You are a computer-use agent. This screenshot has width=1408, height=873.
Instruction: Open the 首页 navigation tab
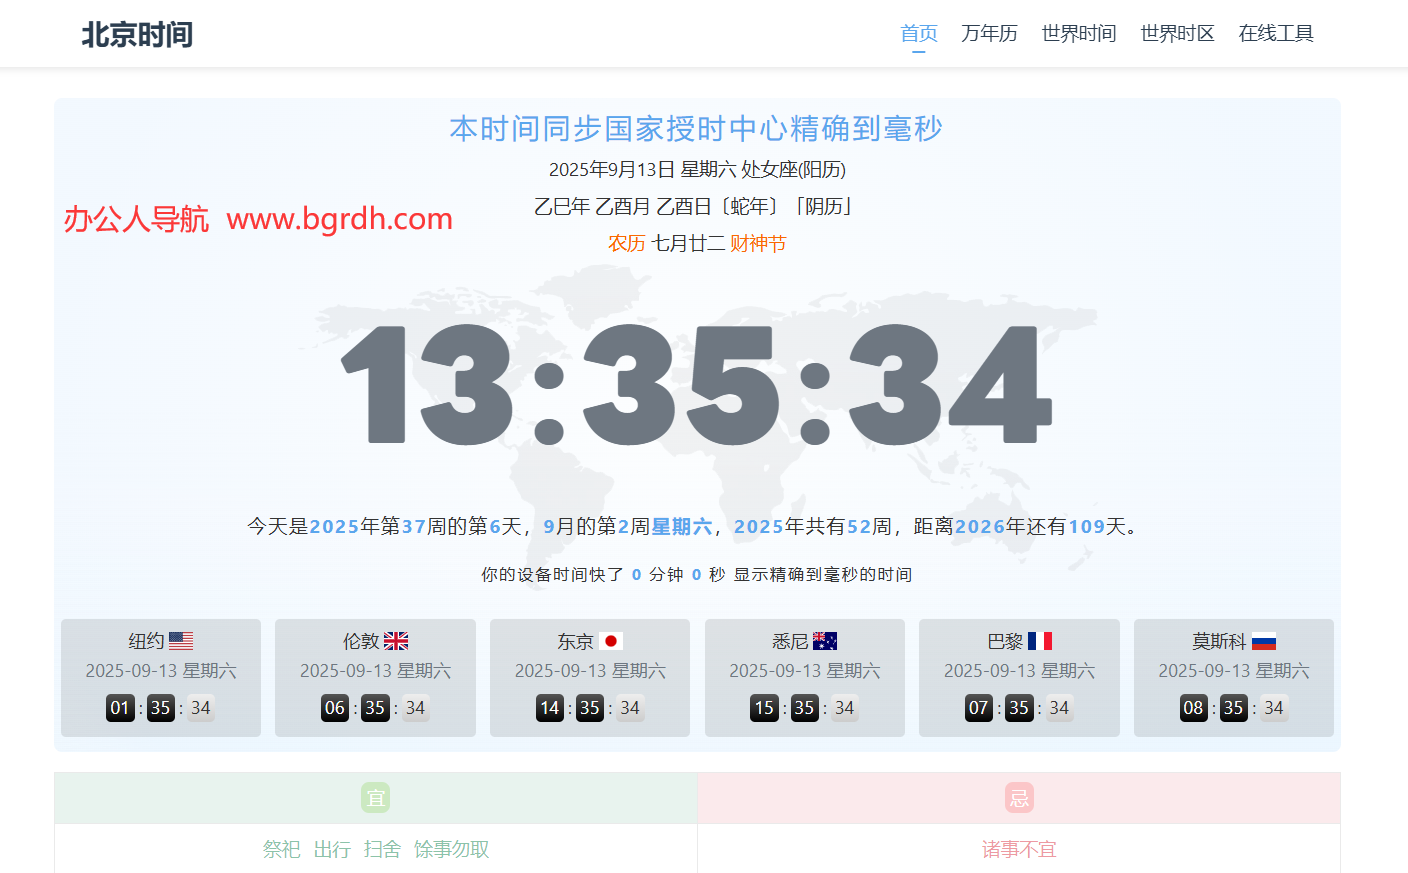[x=919, y=34]
